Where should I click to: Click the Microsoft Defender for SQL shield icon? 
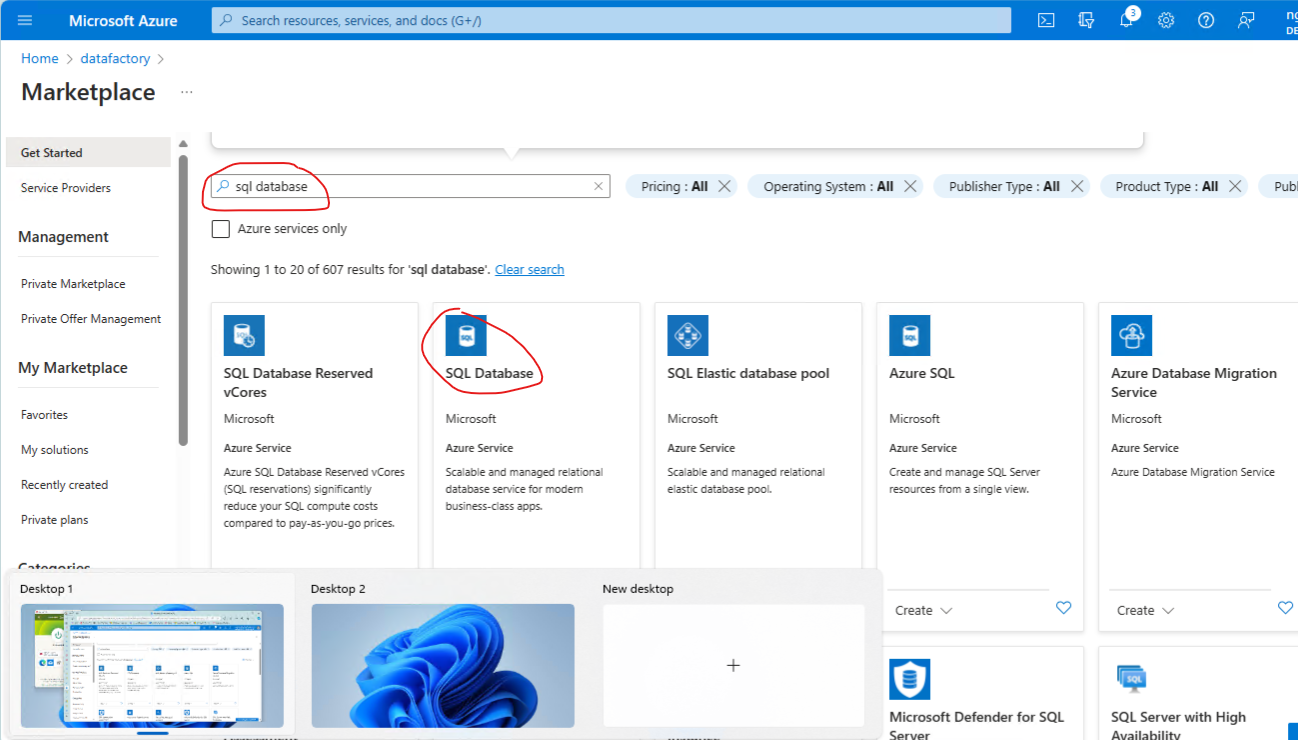[x=910, y=679]
